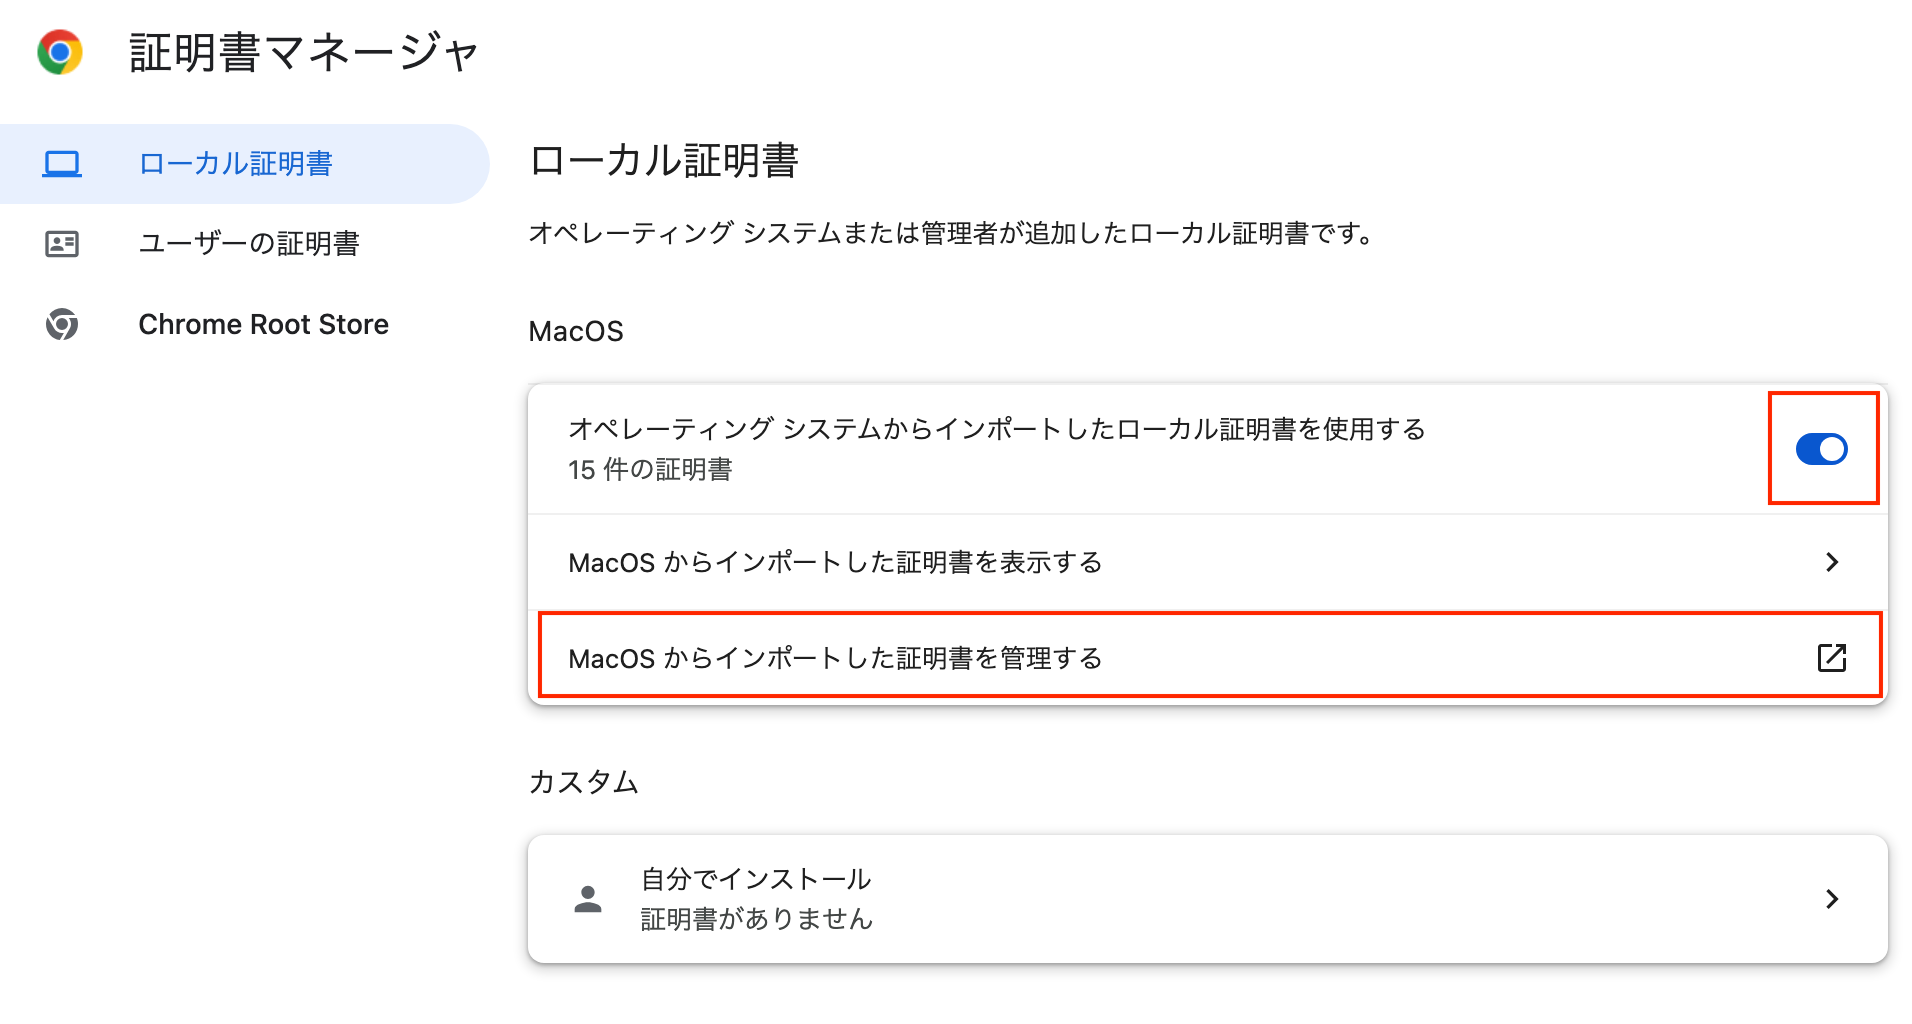1912x1024 pixels.
Task: Click the Chrome logo beside the page title
Action: point(60,52)
